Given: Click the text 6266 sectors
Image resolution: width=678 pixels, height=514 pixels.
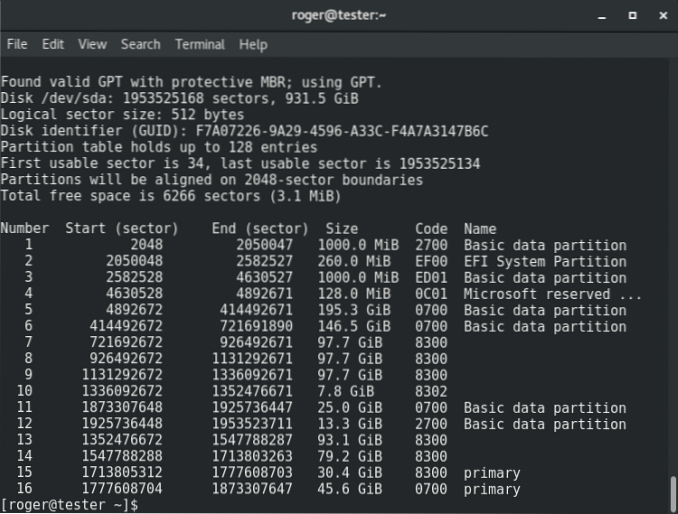Looking at the screenshot, I should (211, 196).
